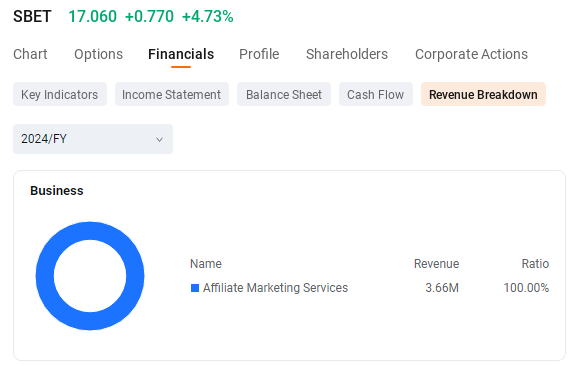Switch to the Options tab
This screenshot has height=366, width=575.
[98, 54]
